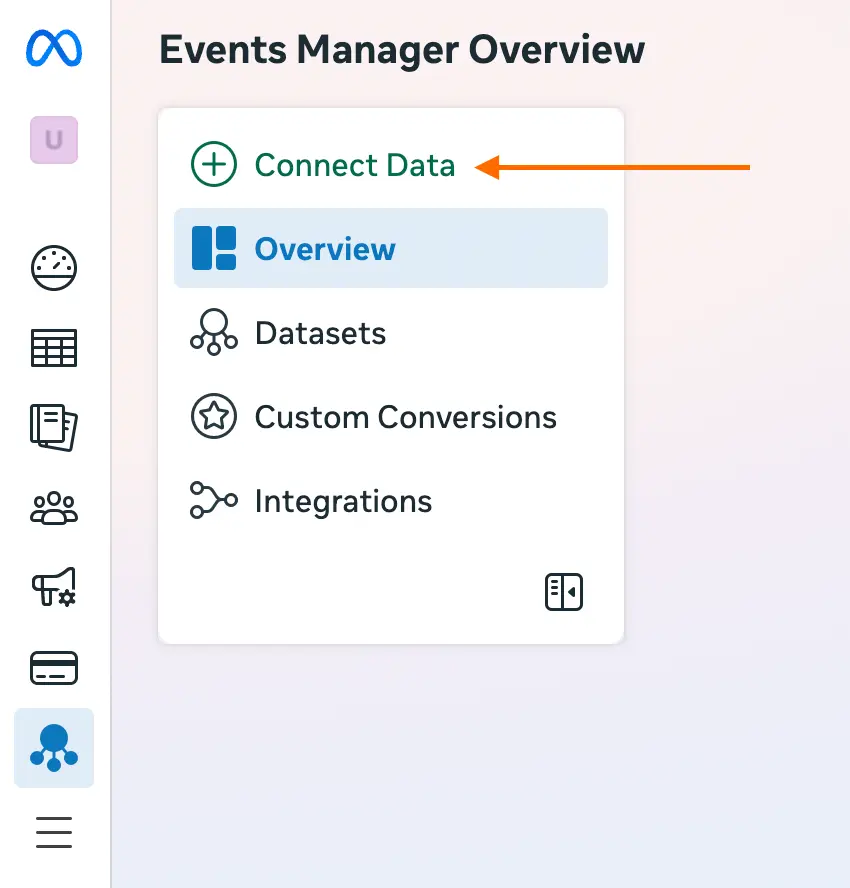Collapse the navigation panel
This screenshot has height=888, width=850.
(563, 591)
